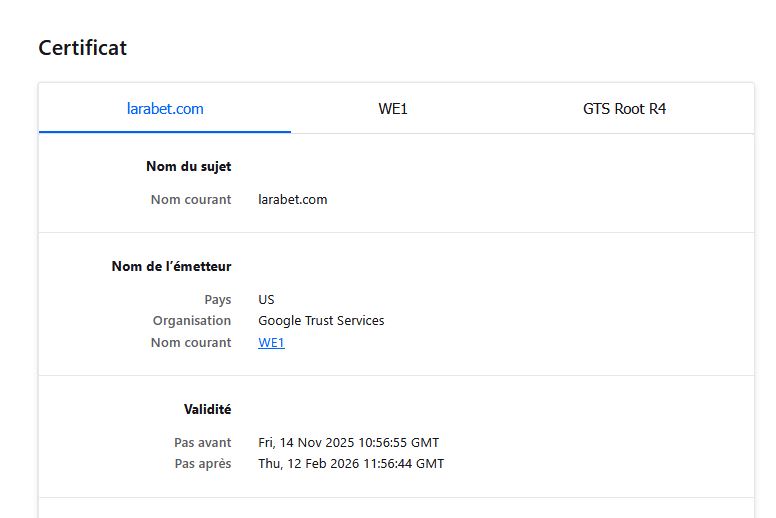The image size is (776, 518).
Task: Click the Pas après label
Action: 203,464
